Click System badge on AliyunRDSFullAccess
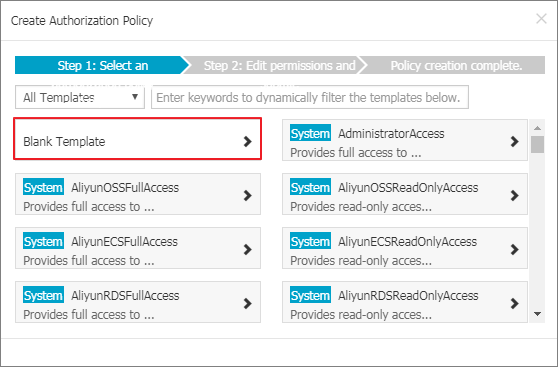Viewport: 558px width, 367px height. pyautogui.click(x=43, y=295)
